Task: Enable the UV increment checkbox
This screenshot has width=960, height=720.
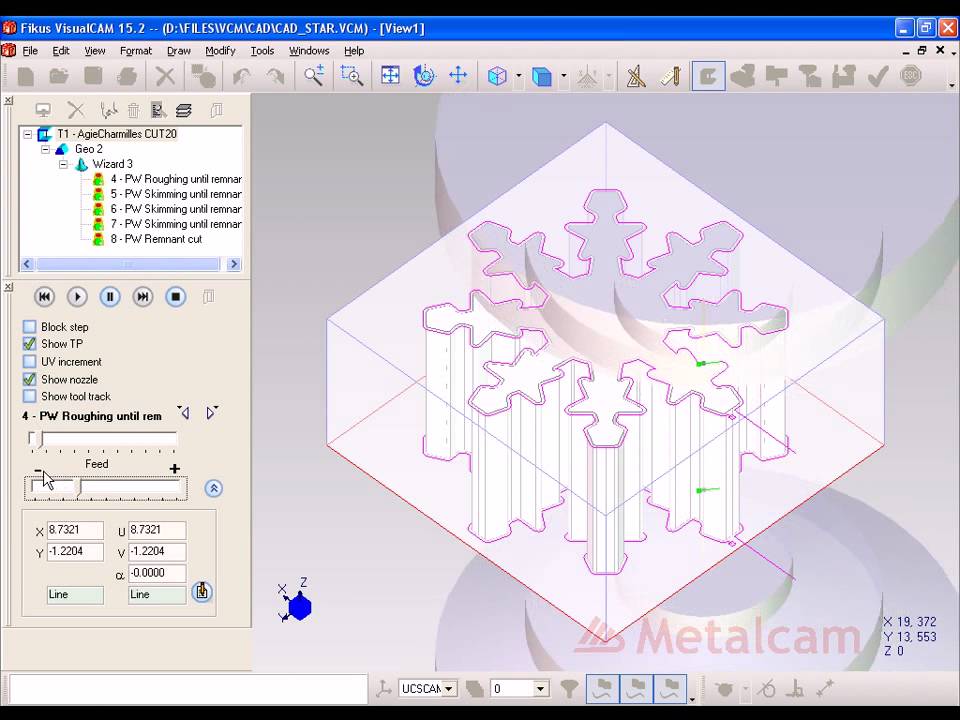Action: tap(29, 361)
